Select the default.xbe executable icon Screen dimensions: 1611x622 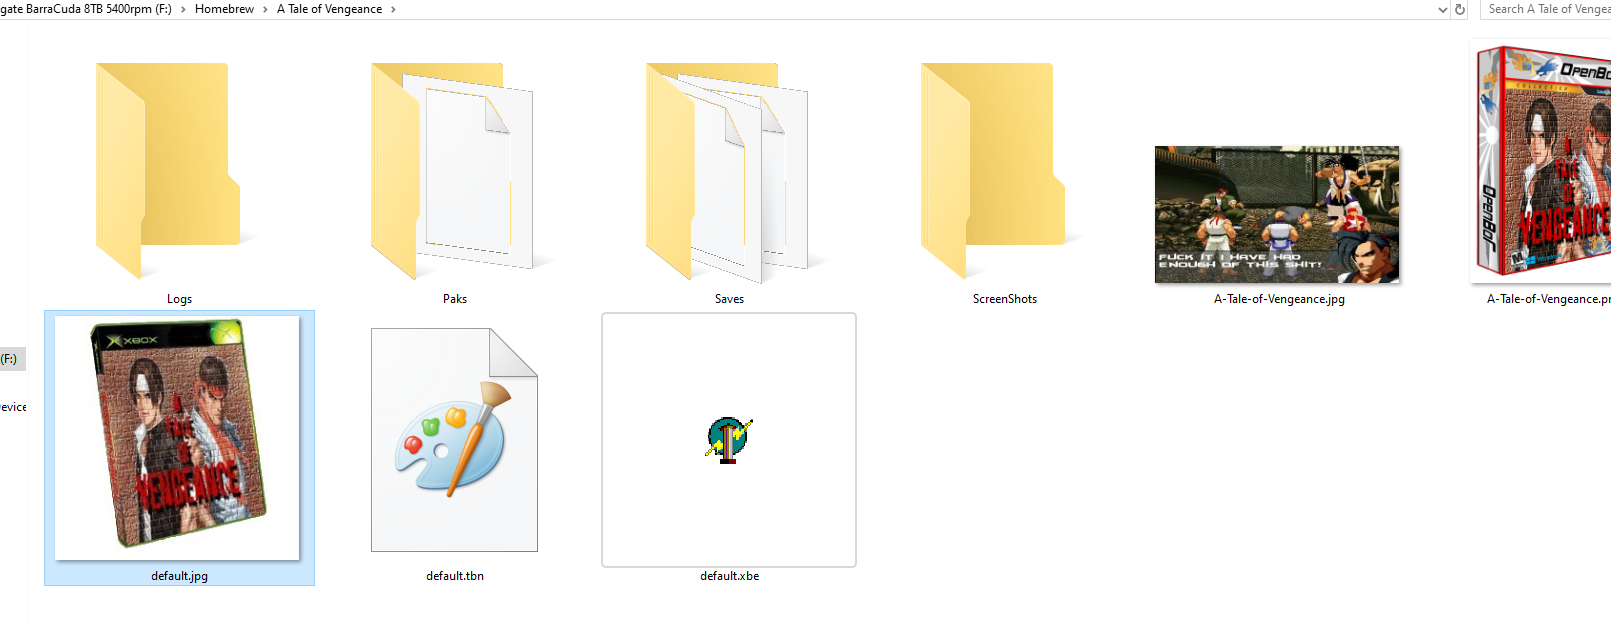[729, 440]
